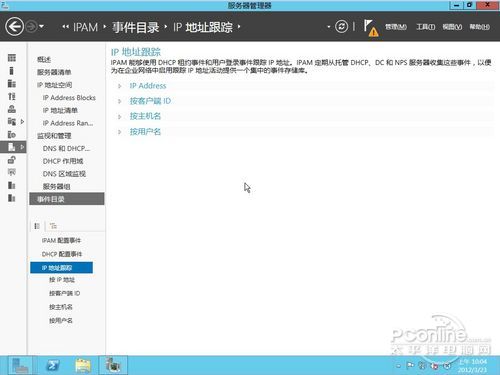Open the dropdown arrow left of Refresh
The width and height of the screenshot is (500, 375).
point(329,27)
